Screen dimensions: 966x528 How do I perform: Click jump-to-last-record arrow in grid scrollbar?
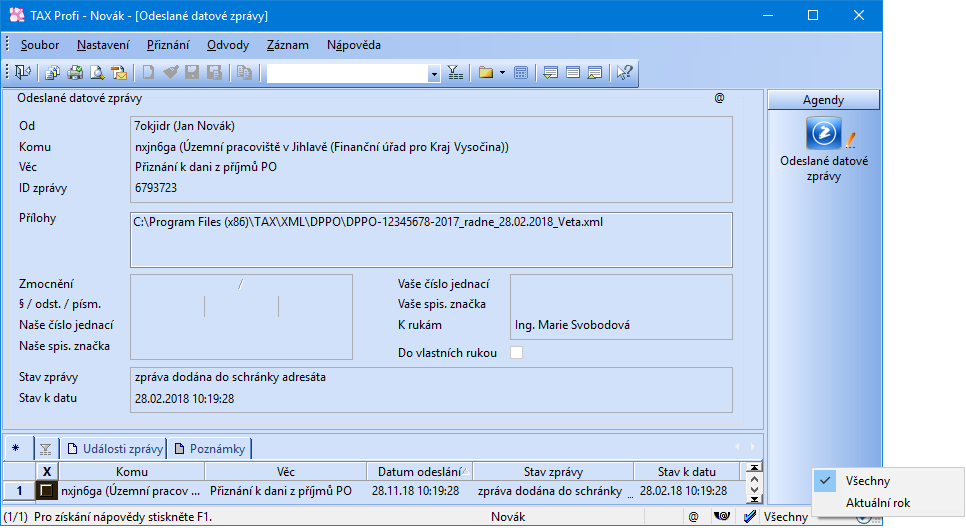pyautogui.click(x=755, y=498)
